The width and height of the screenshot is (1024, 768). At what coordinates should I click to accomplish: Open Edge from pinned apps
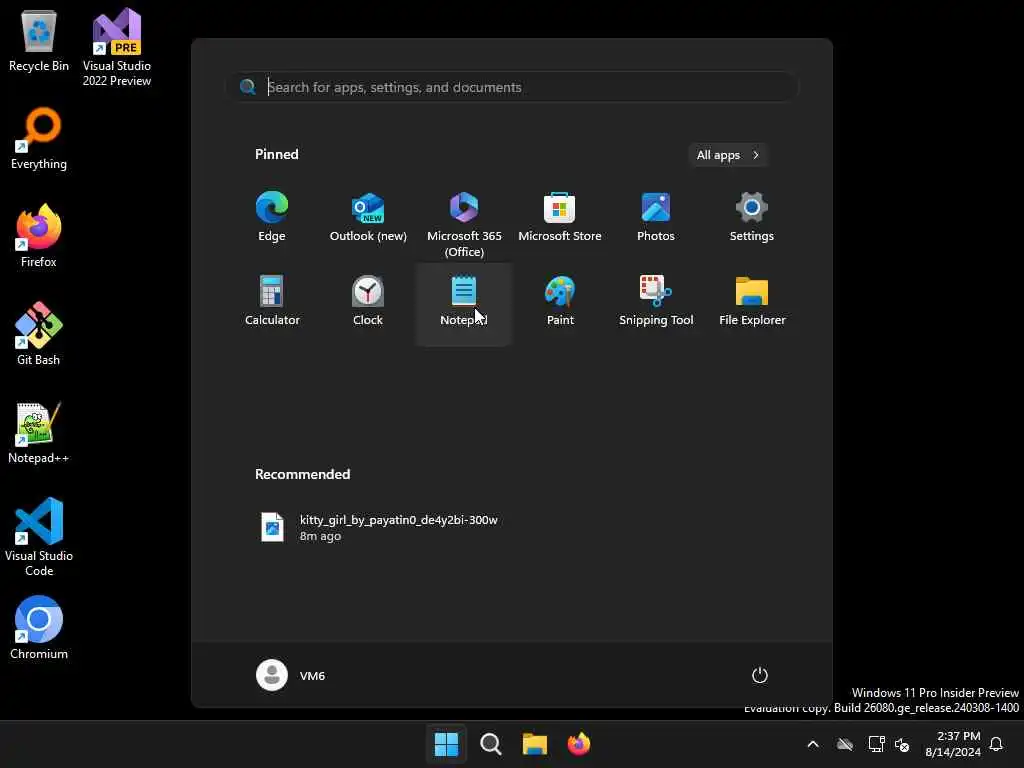272,218
